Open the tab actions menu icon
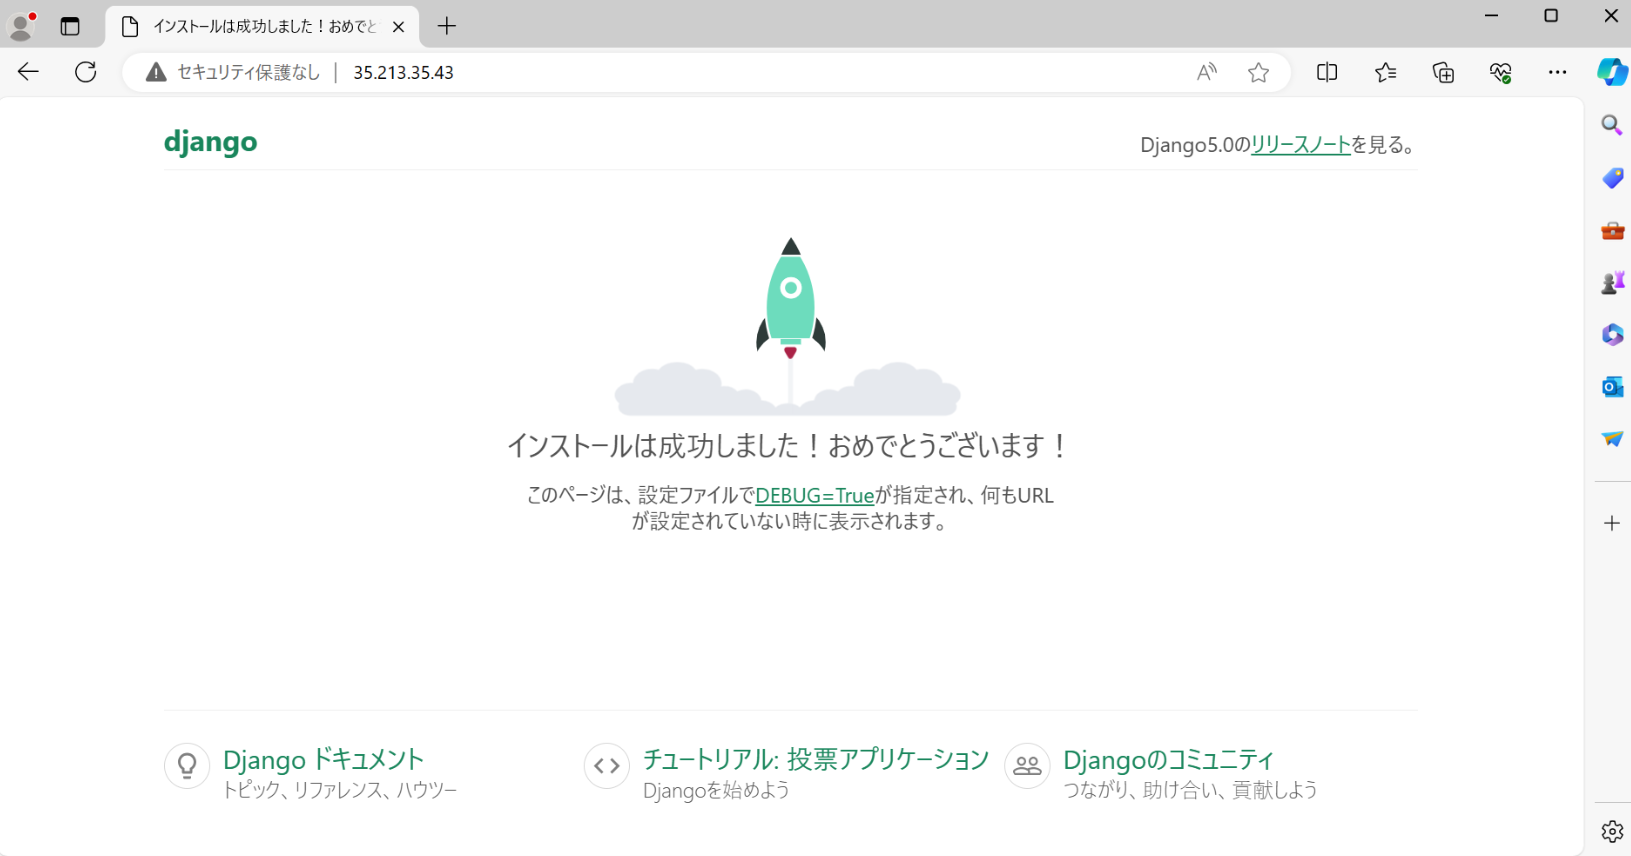1631x856 pixels. click(70, 26)
